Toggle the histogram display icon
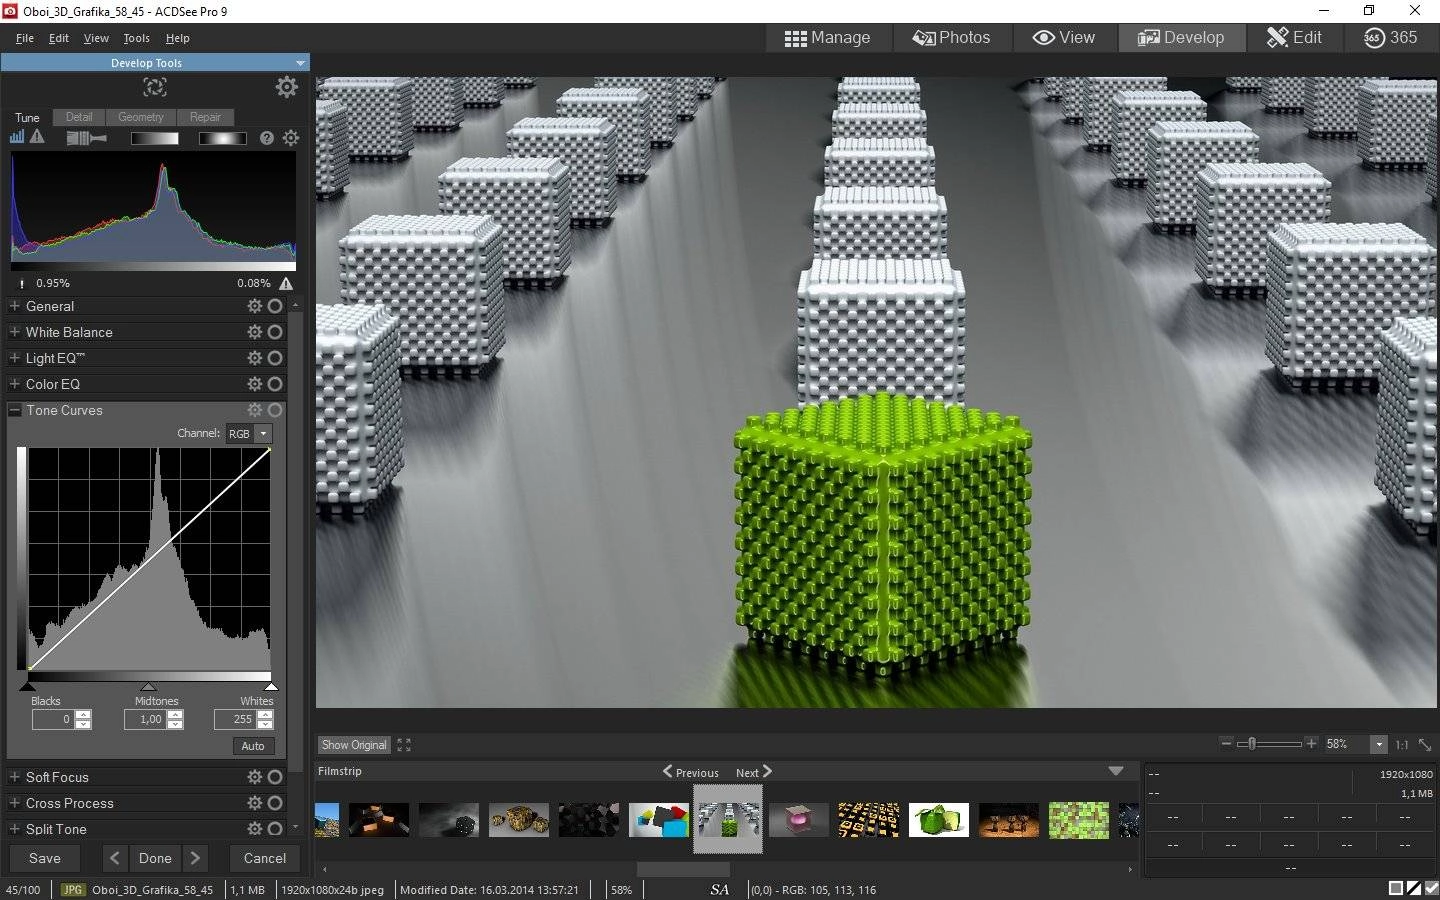1440x900 pixels. point(17,137)
